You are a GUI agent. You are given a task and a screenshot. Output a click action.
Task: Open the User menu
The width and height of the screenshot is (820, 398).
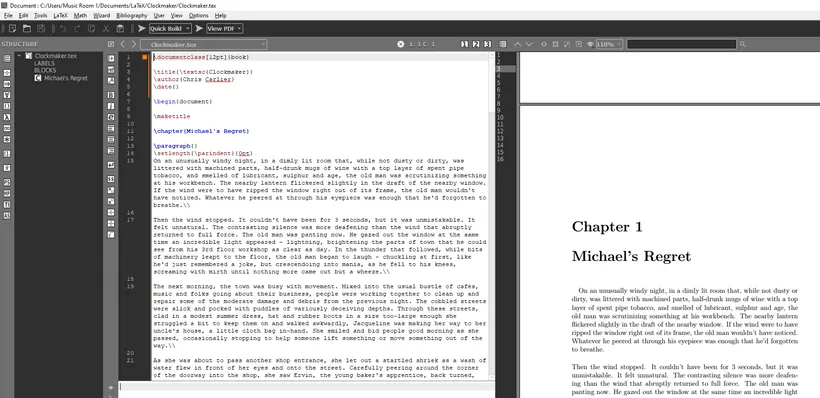[x=159, y=16]
